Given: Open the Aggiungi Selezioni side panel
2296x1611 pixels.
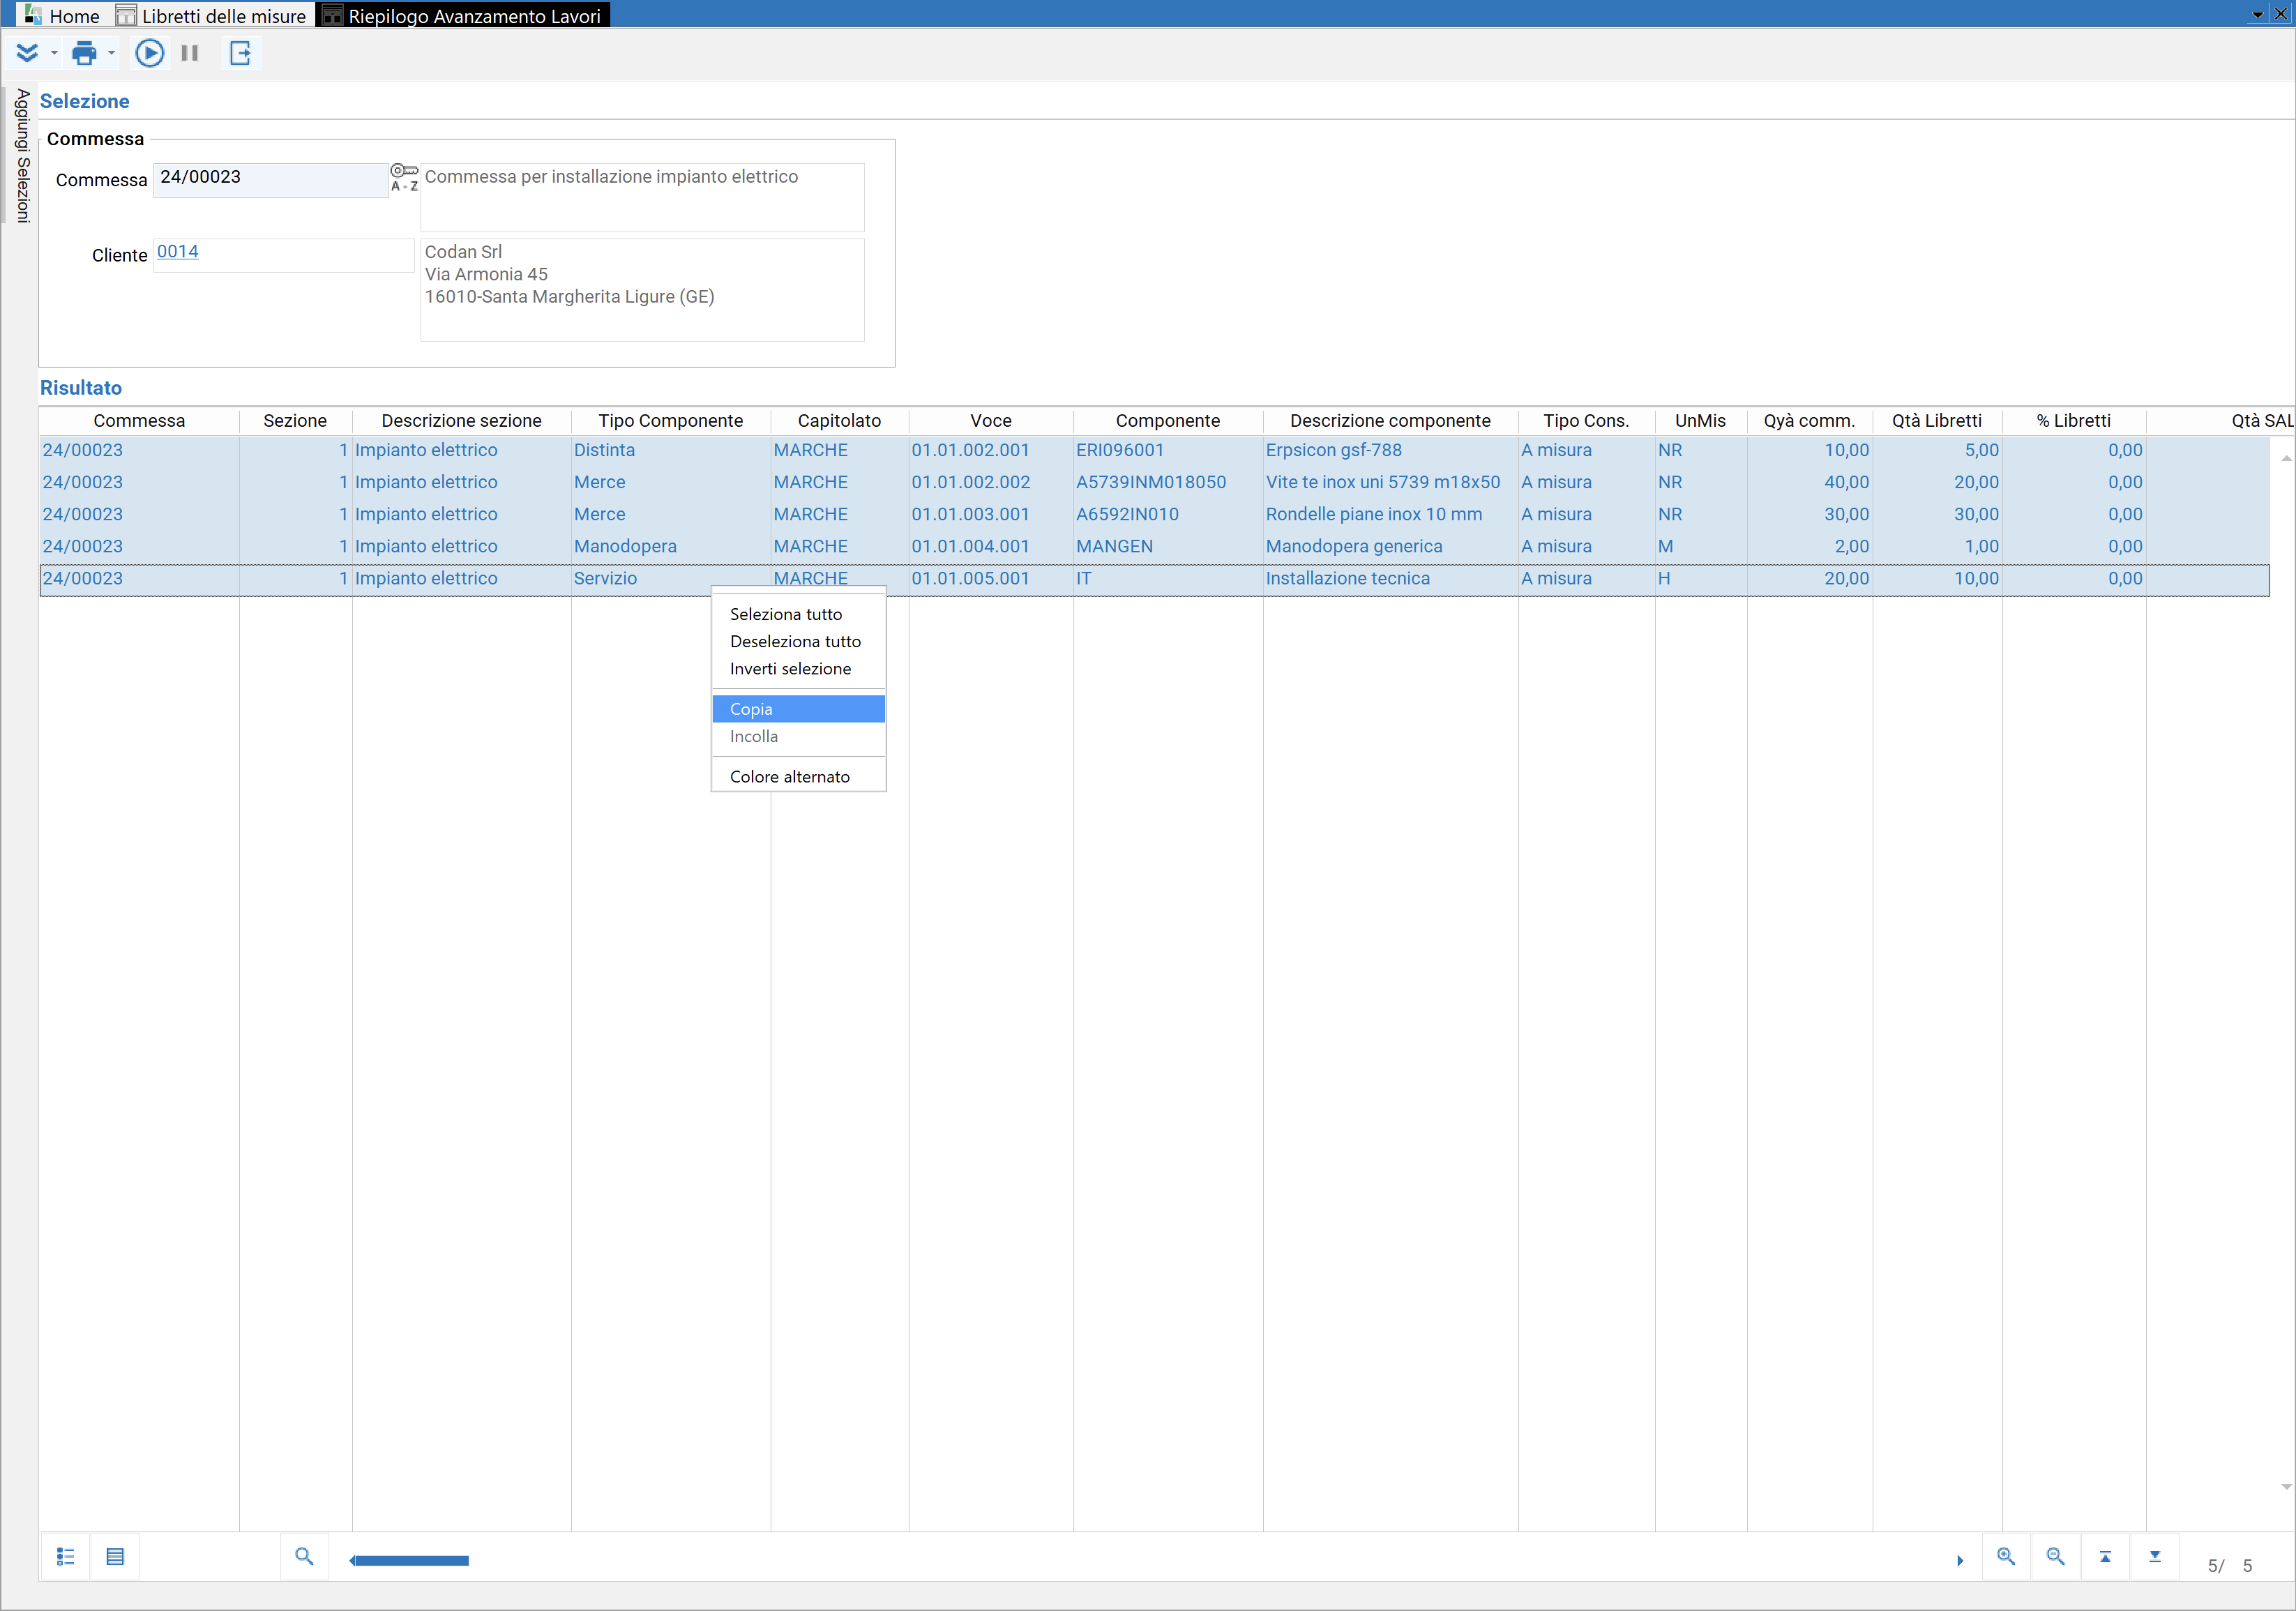Looking at the screenshot, I should [x=22, y=155].
